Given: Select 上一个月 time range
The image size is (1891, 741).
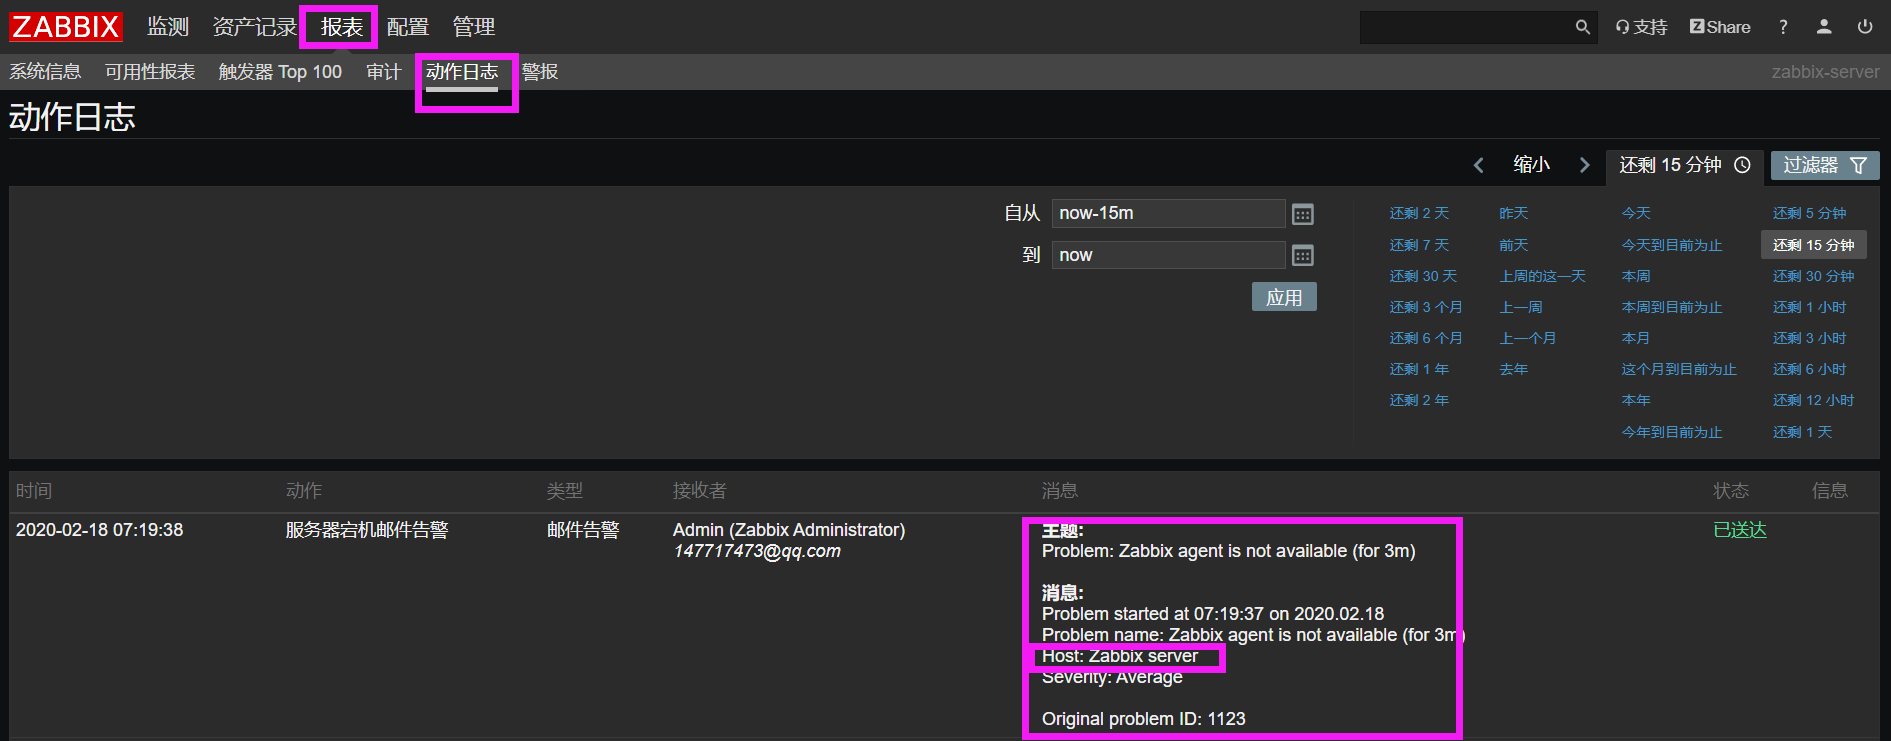Looking at the screenshot, I should click(x=1528, y=338).
